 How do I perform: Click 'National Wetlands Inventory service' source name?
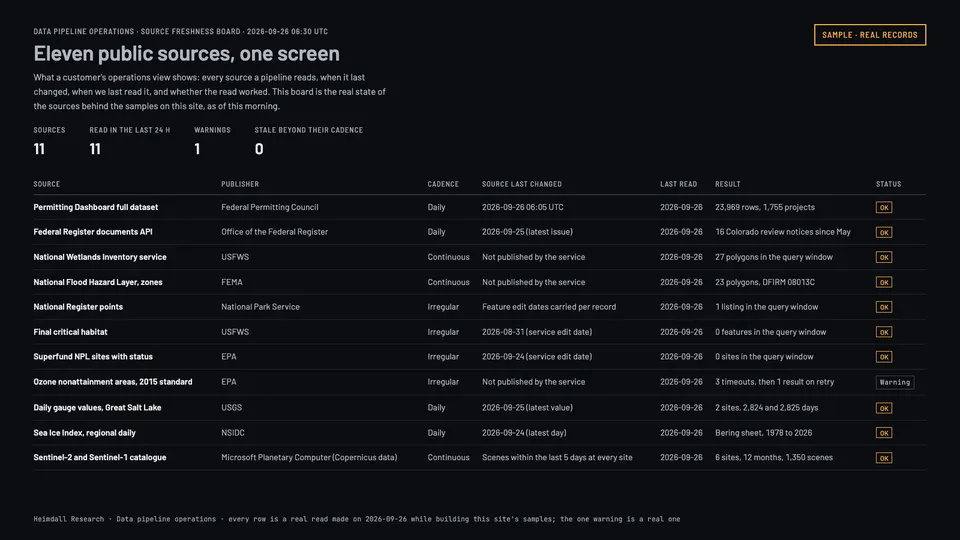100,257
